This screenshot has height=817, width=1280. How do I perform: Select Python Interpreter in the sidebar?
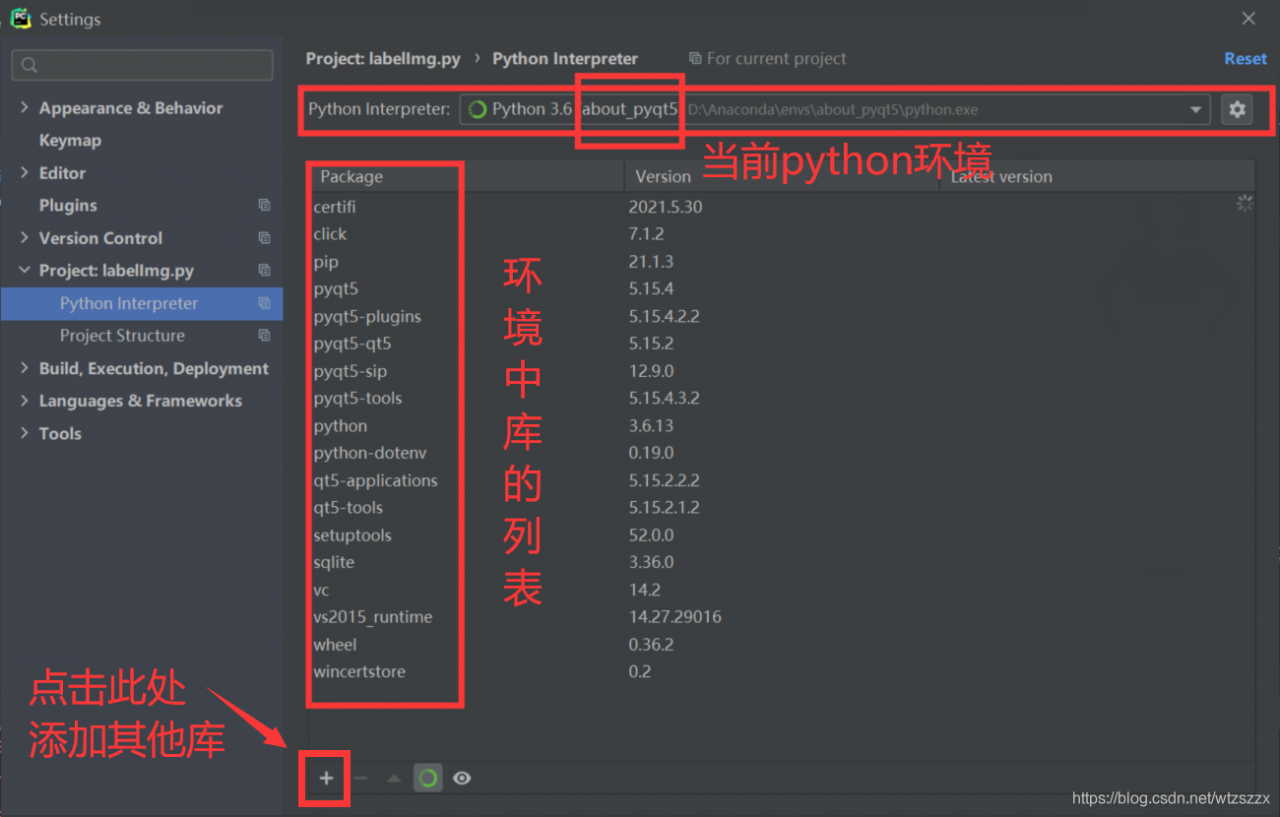point(128,303)
